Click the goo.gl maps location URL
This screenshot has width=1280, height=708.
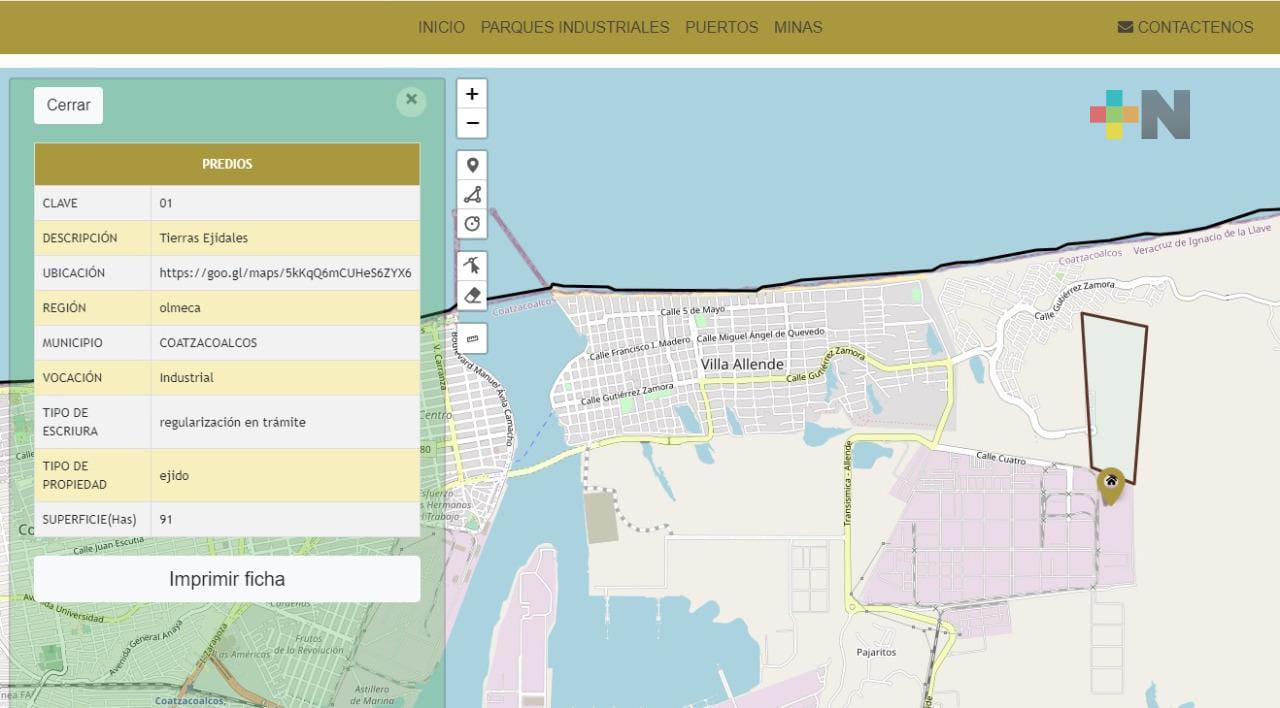click(x=285, y=273)
